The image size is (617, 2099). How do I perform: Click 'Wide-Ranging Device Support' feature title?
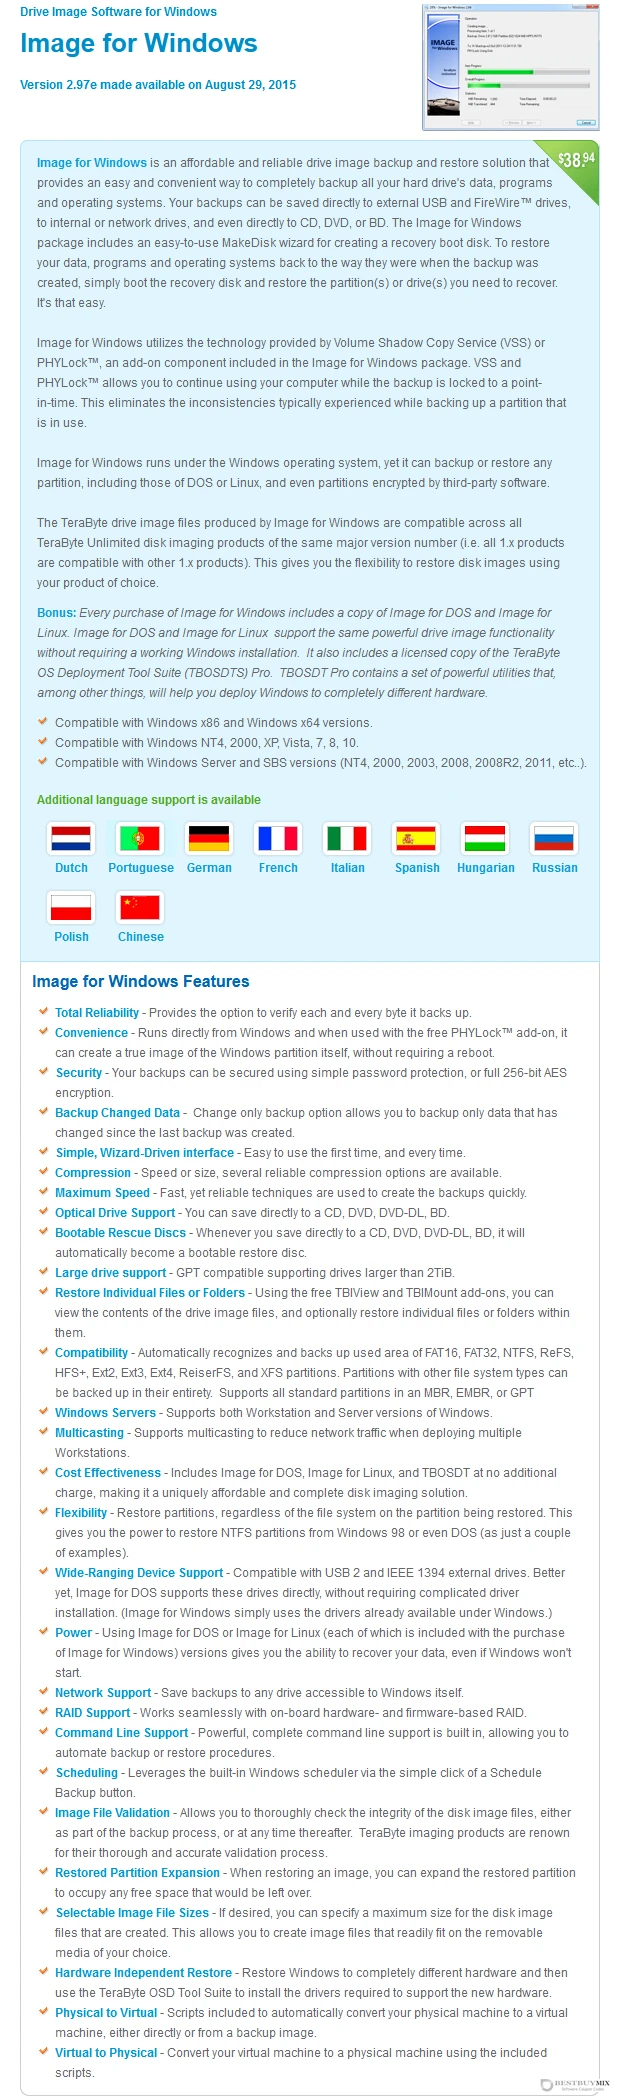click(x=139, y=1573)
